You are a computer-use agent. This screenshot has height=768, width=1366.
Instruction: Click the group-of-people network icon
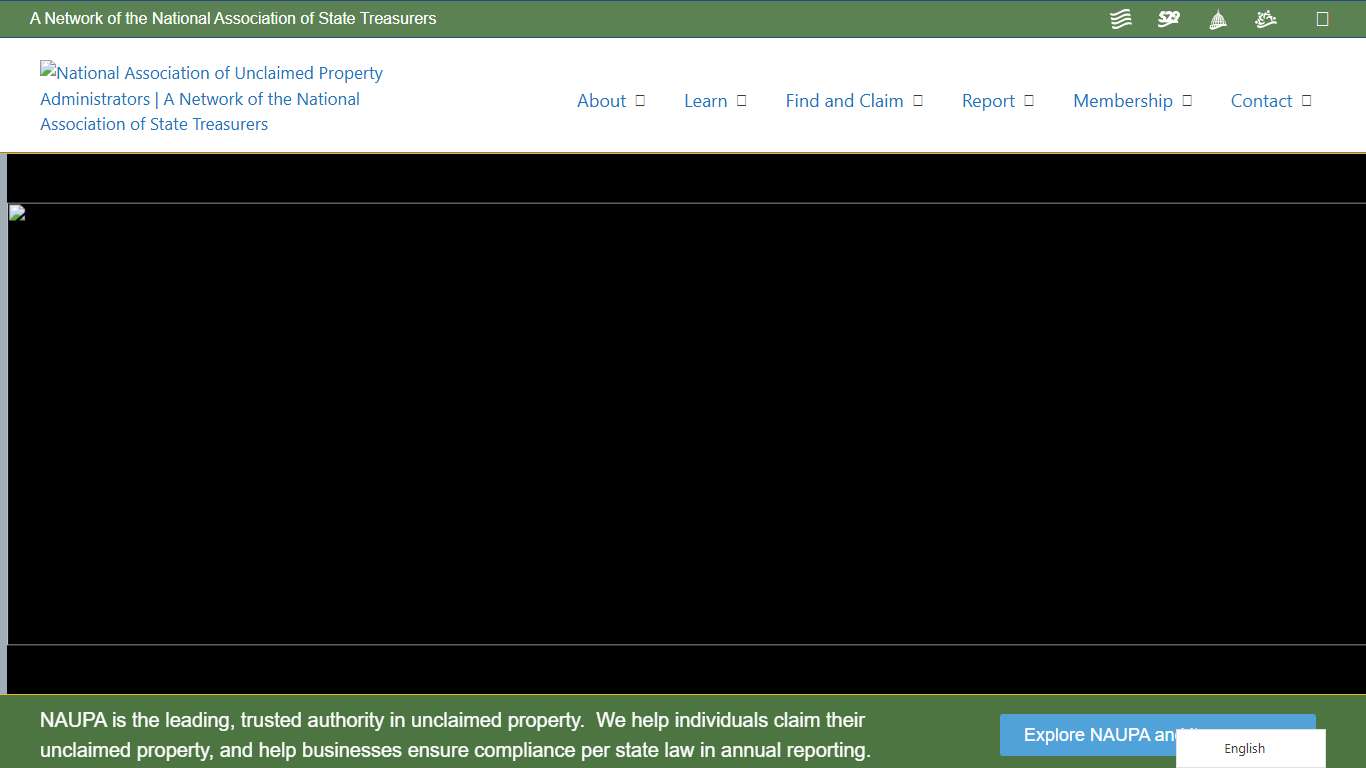tap(1265, 18)
